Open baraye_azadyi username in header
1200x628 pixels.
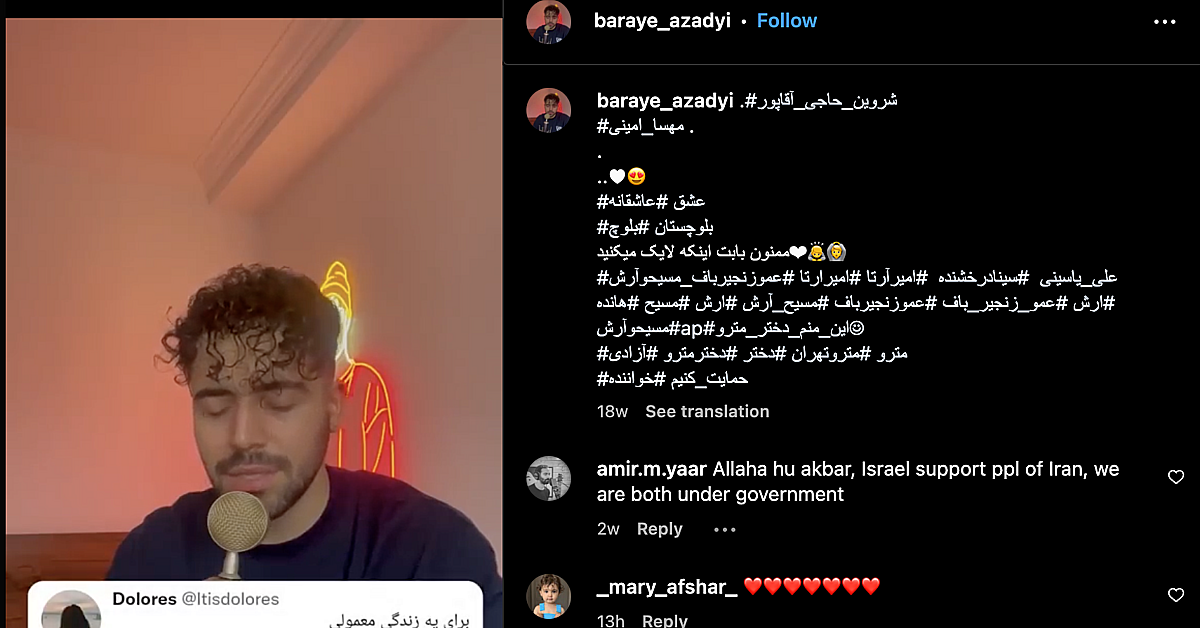click(x=664, y=21)
